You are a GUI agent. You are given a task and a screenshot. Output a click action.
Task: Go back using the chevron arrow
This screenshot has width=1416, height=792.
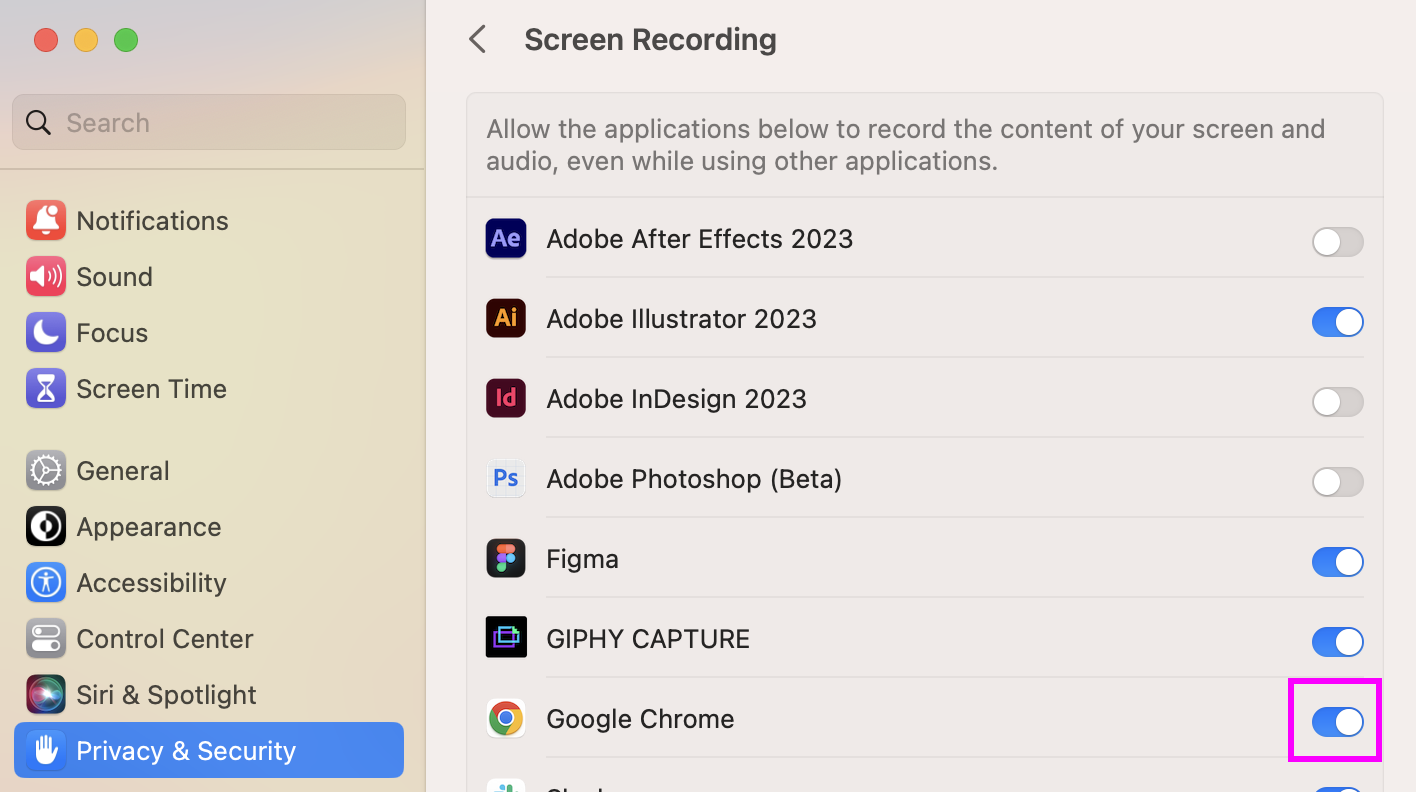click(x=478, y=40)
